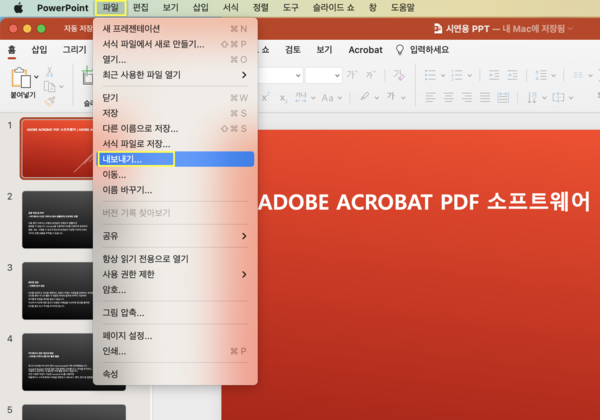The height and width of the screenshot is (420, 600).
Task: Click the lightbulb tell-me icon
Action: point(399,50)
